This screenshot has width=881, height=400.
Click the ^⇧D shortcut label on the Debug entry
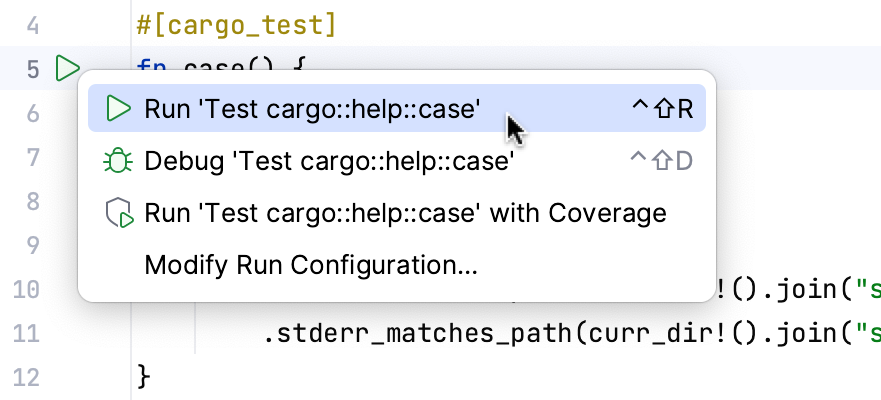pos(661,161)
